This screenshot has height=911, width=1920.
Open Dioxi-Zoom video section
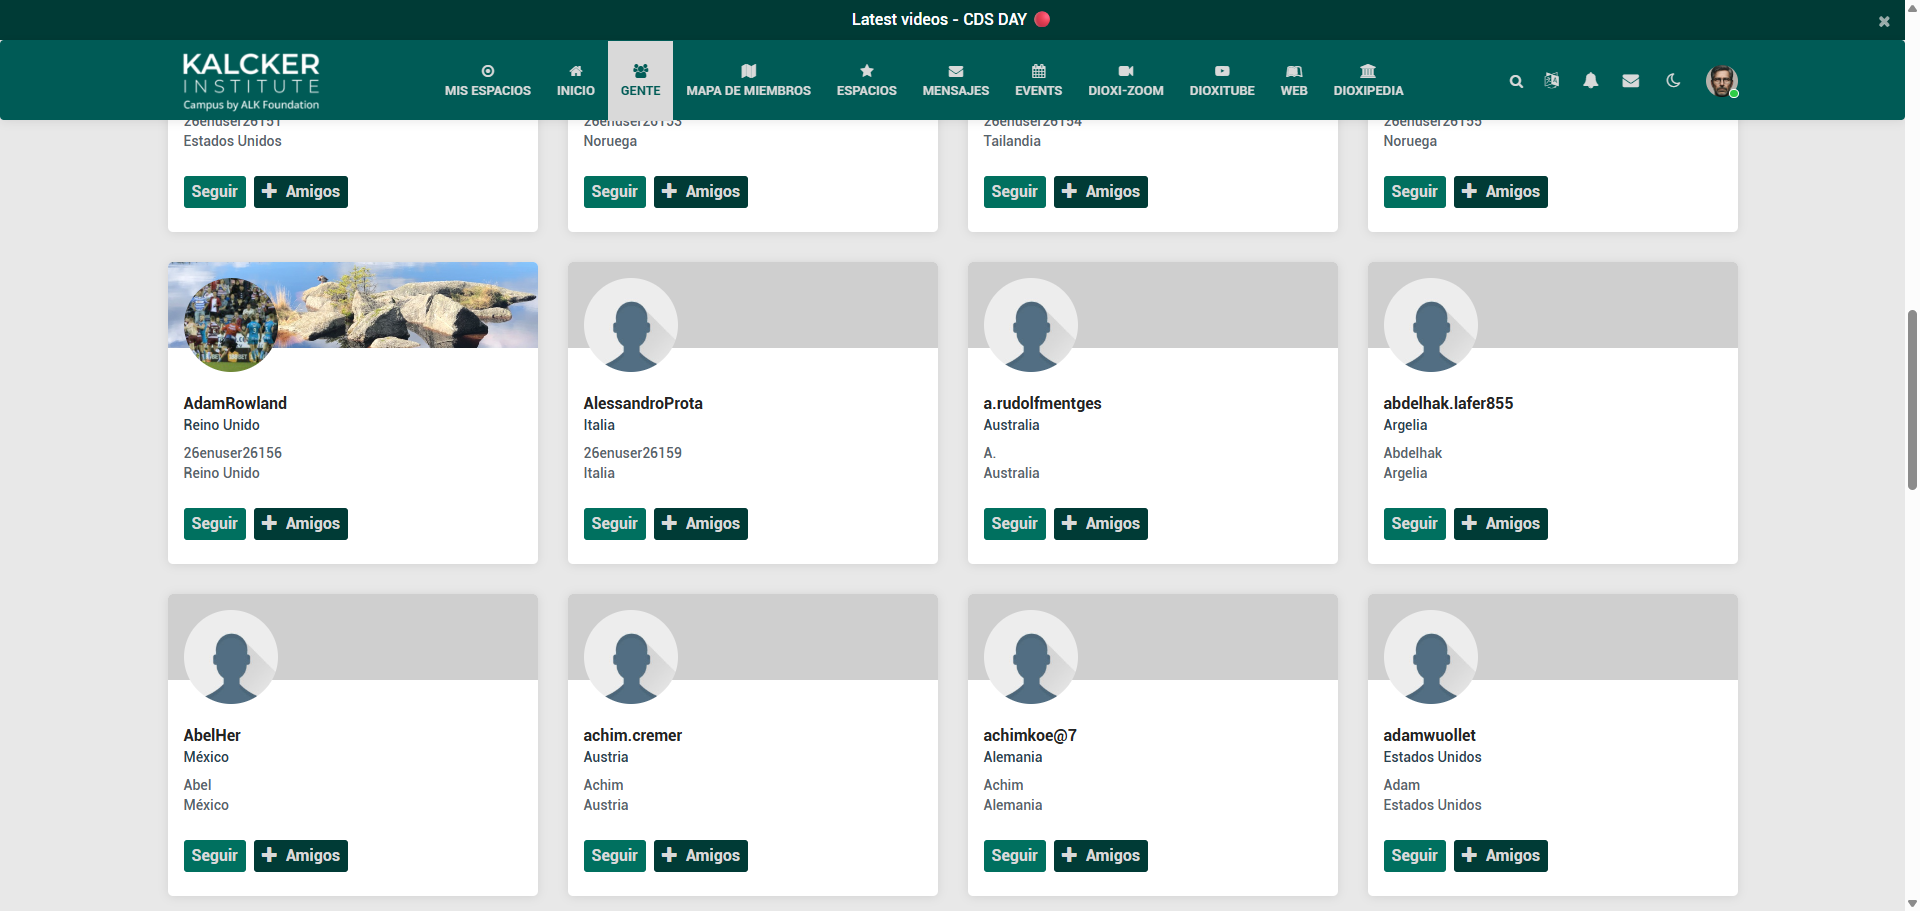pos(1125,80)
